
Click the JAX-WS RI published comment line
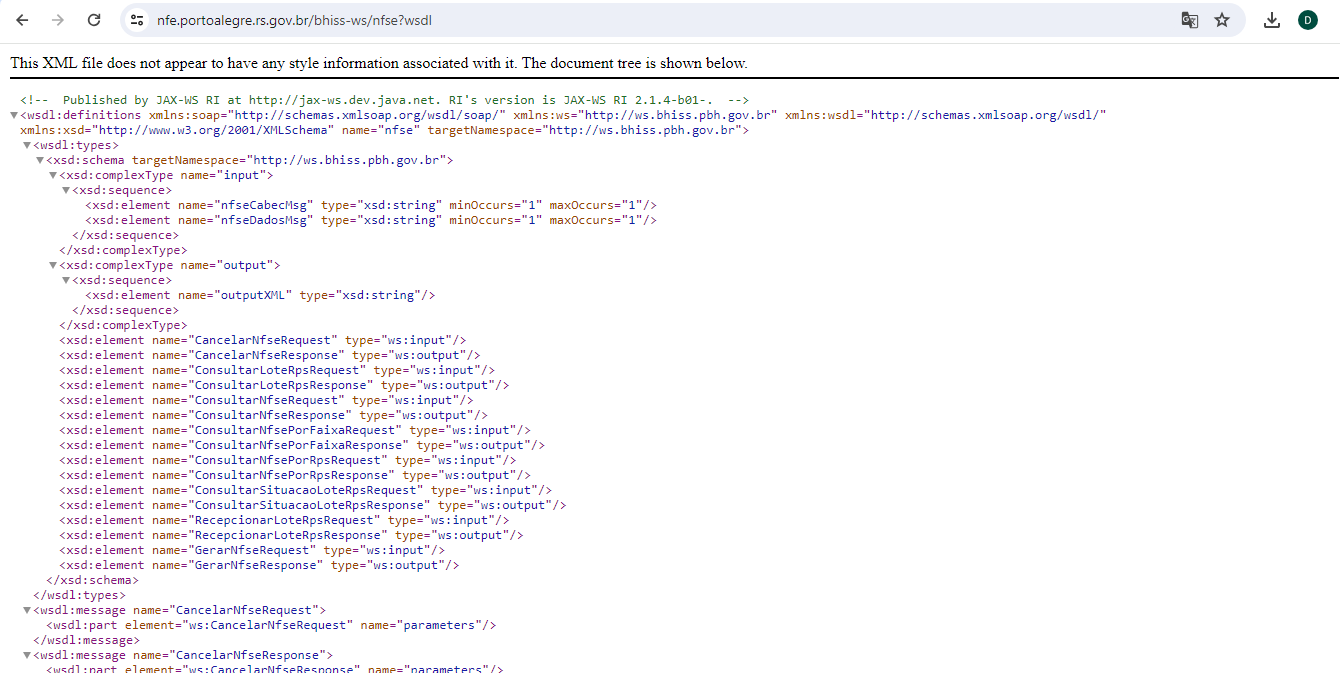point(384,100)
